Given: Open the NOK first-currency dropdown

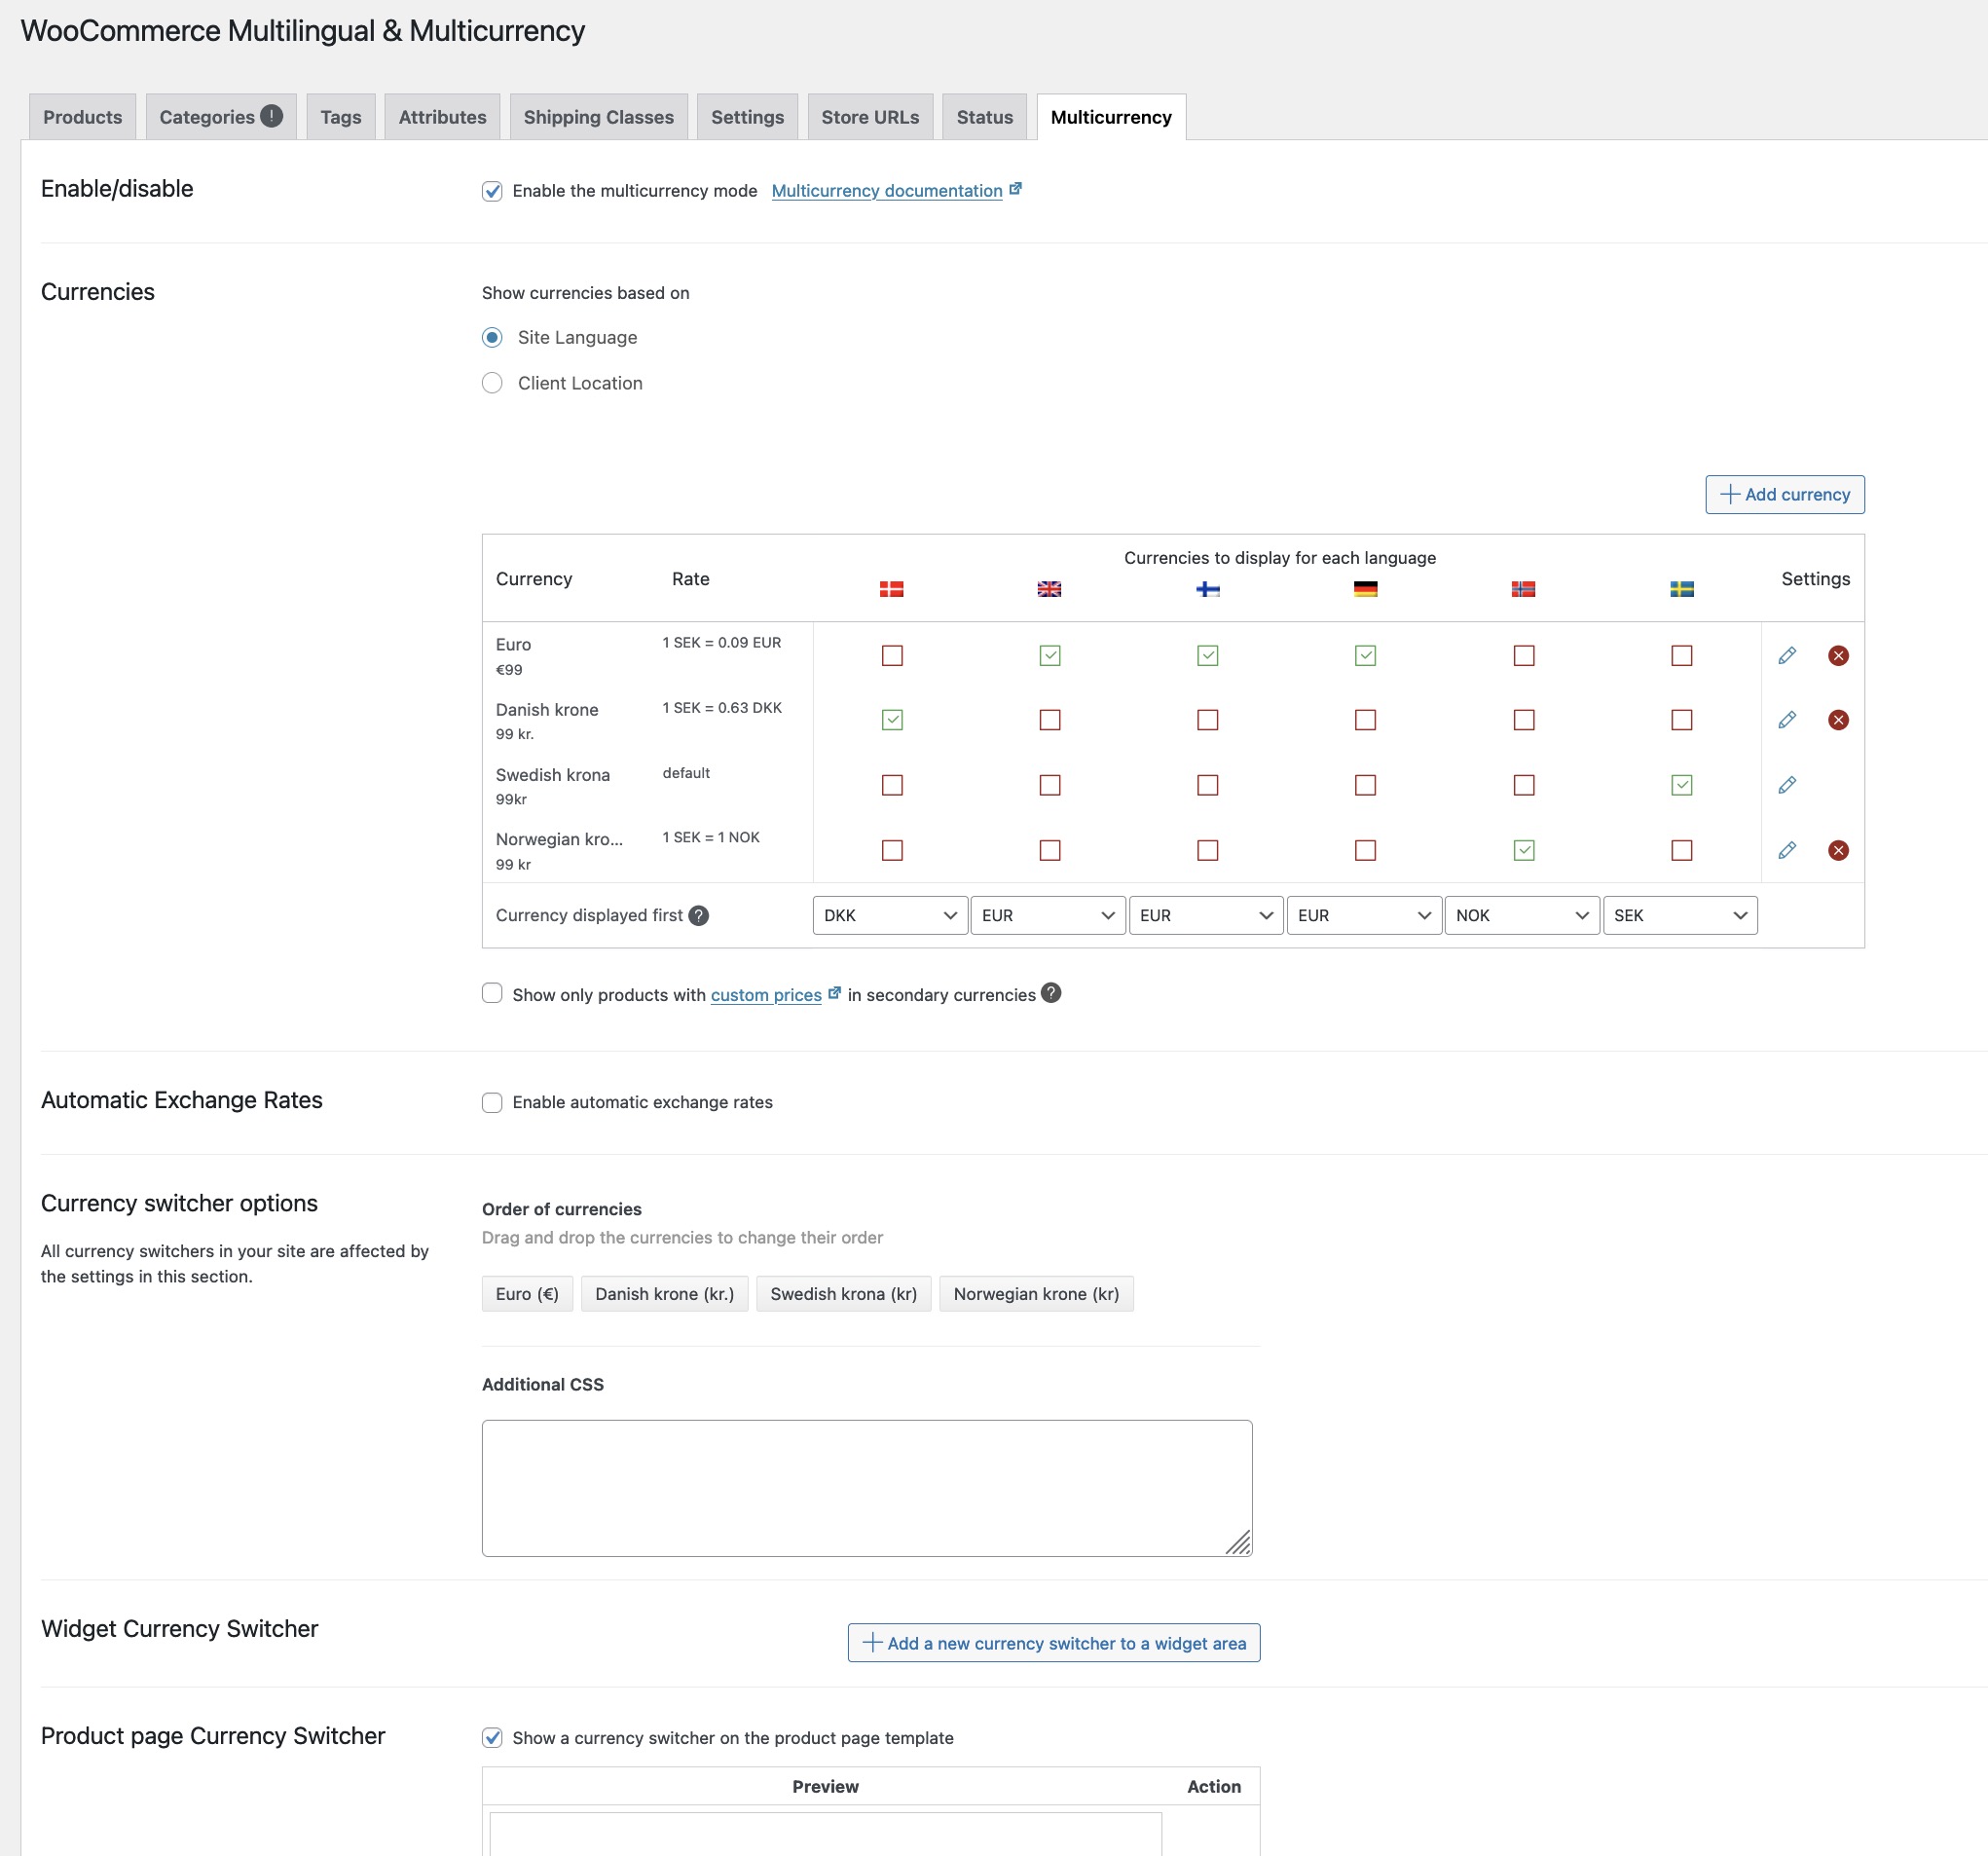Looking at the screenshot, I should click(x=1522, y=915).
